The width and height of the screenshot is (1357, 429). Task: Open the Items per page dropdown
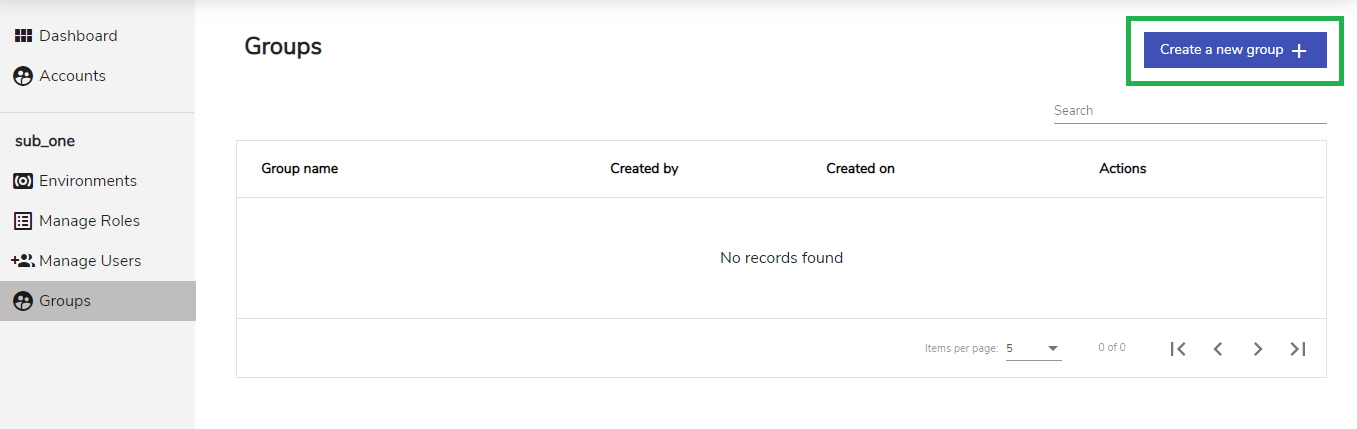1034,348
